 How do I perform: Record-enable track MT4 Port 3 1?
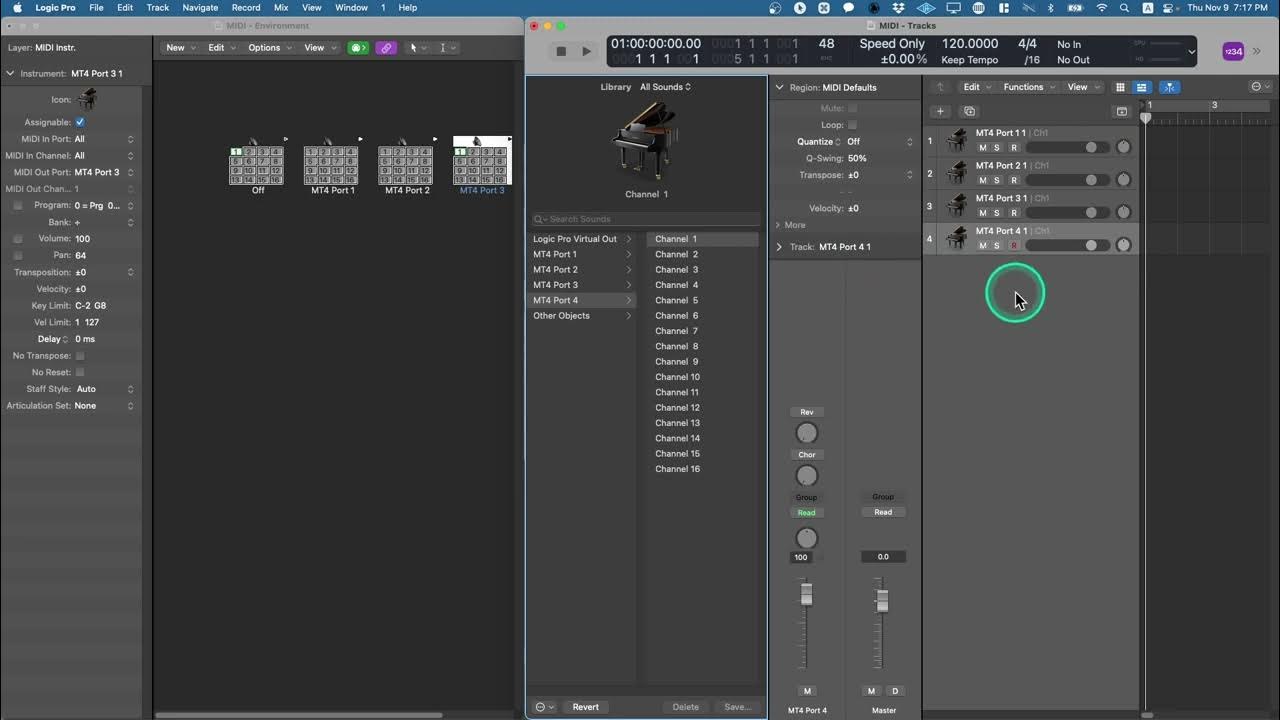pyautogui.click(x=1014, y=213)
